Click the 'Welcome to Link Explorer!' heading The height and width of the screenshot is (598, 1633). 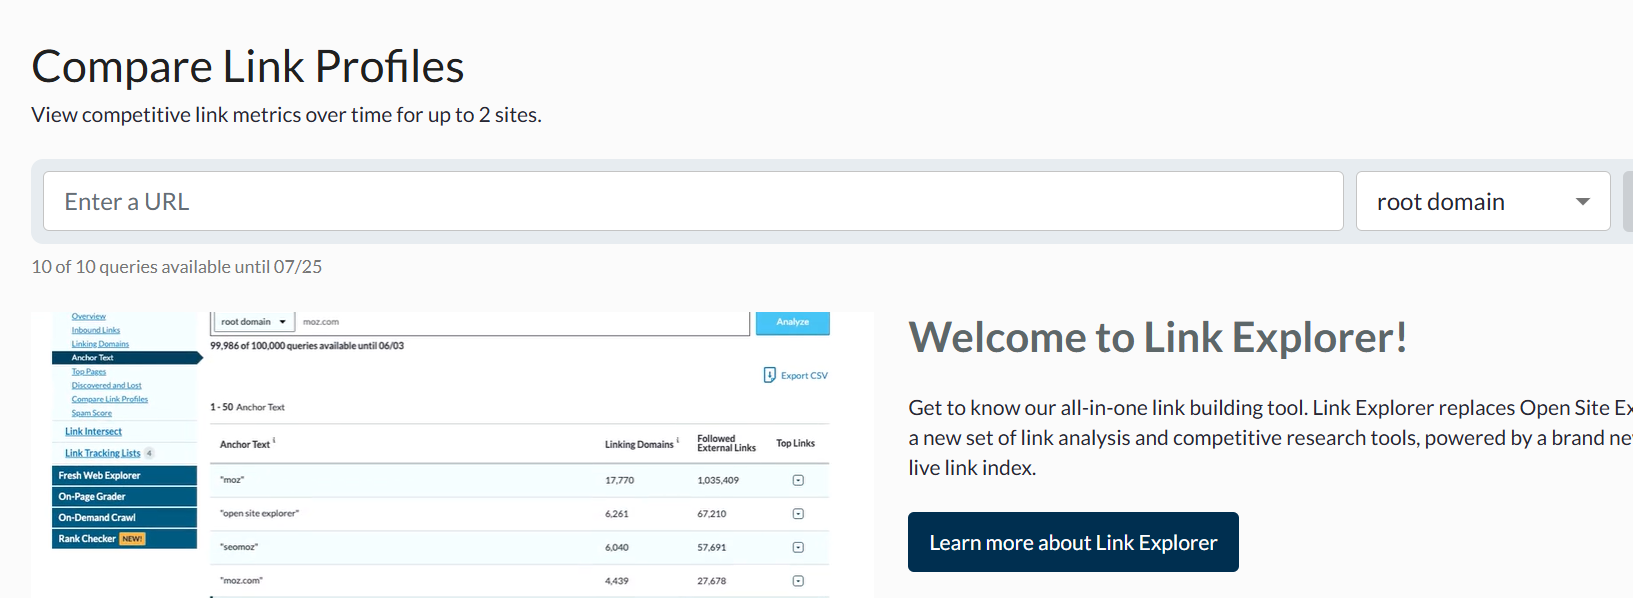[1158, 338]
